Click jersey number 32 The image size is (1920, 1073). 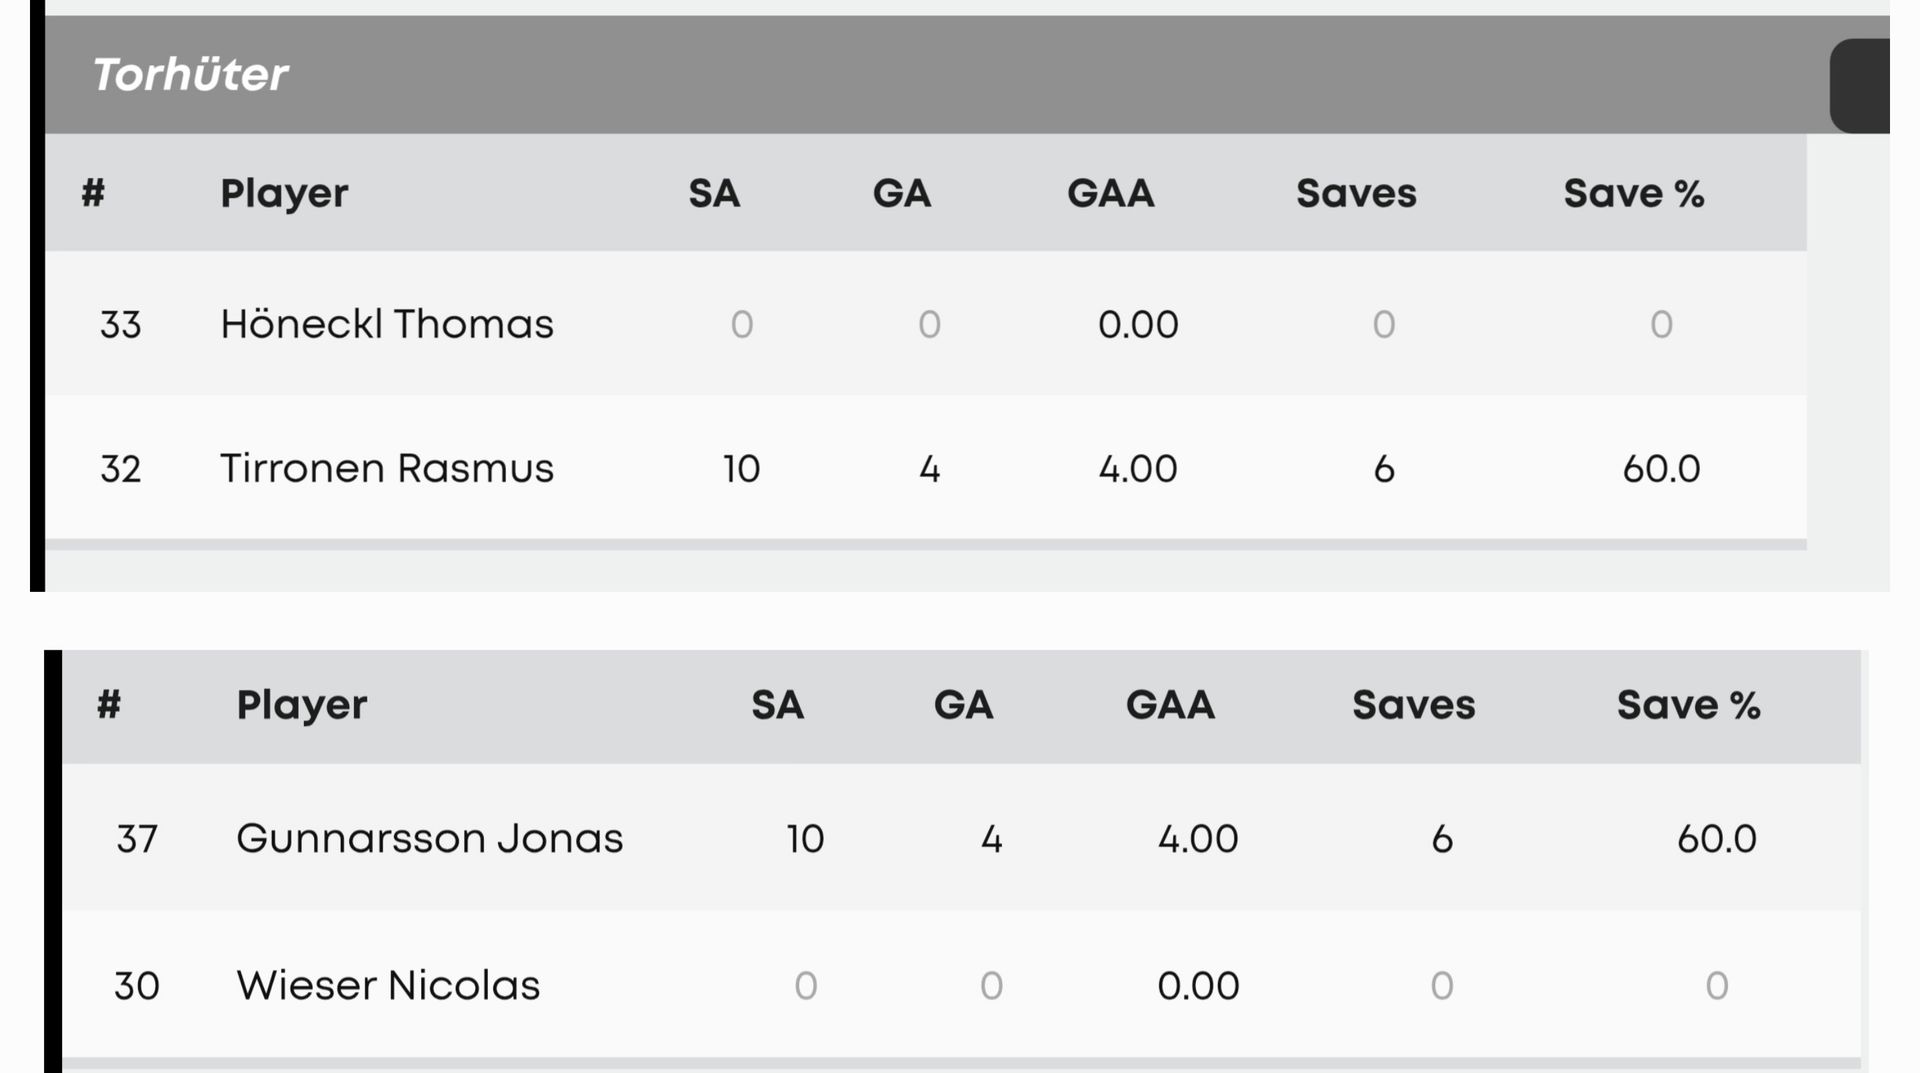[x=120, y=468]
